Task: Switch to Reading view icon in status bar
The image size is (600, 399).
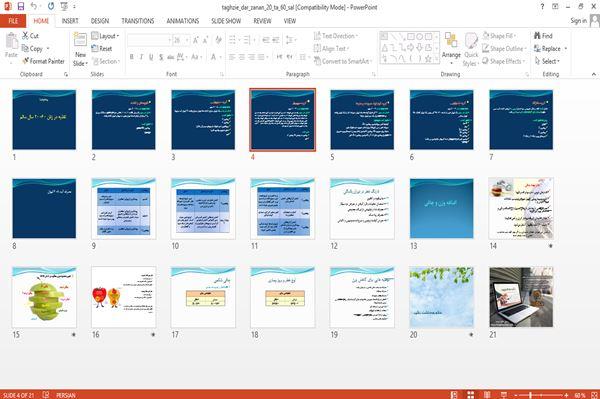Action: pos(487,395)
